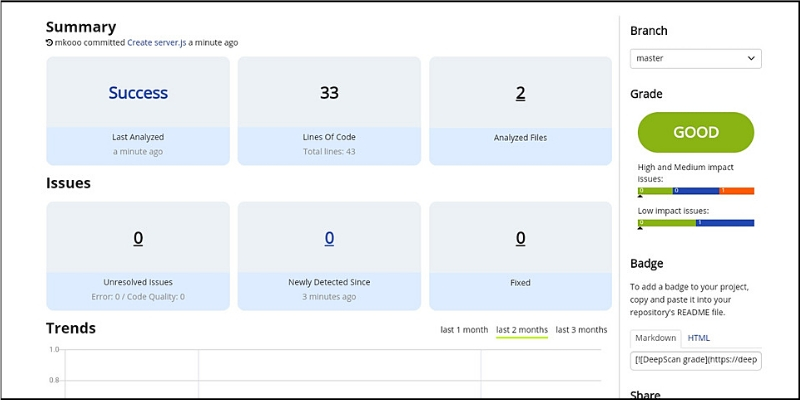Click the green GOOD grade badge

click(696, 132)
